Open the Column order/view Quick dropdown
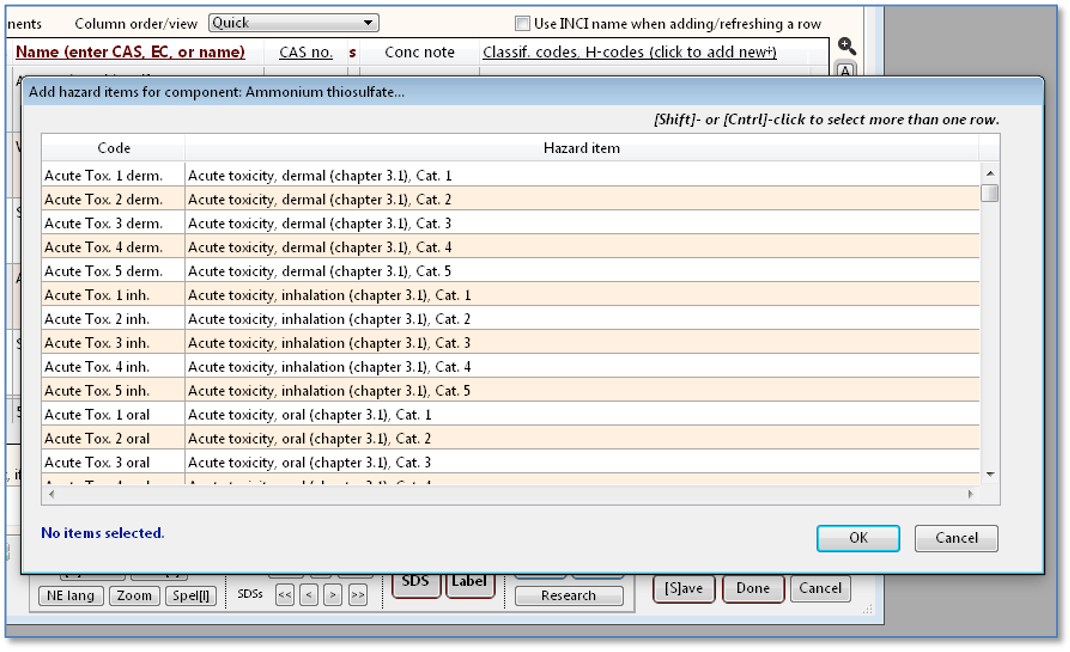This screenshot has height=652, width=1070. pyautogui.click(x=293, y=23)
